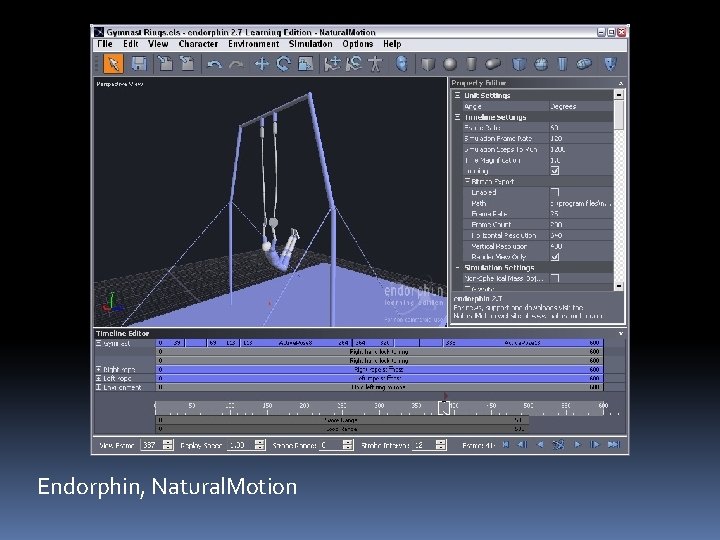
Task: Enable the Bitmap Export checkbox
Action: 555,192
